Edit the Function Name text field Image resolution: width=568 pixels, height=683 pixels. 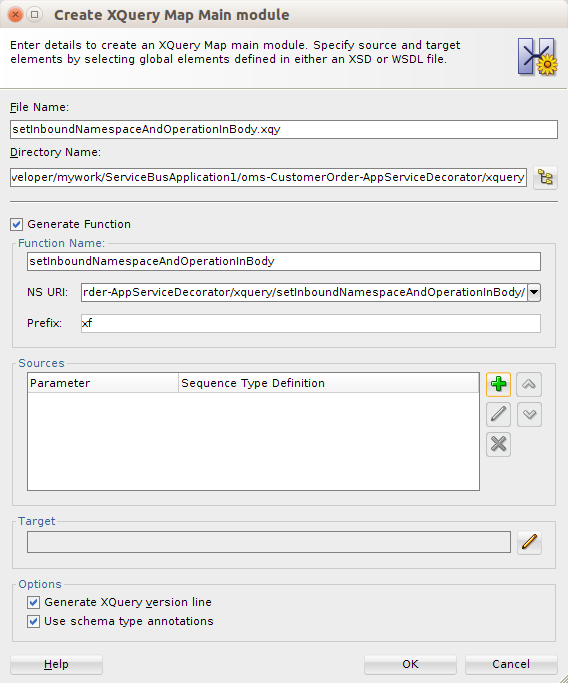(x=284, y=261)
